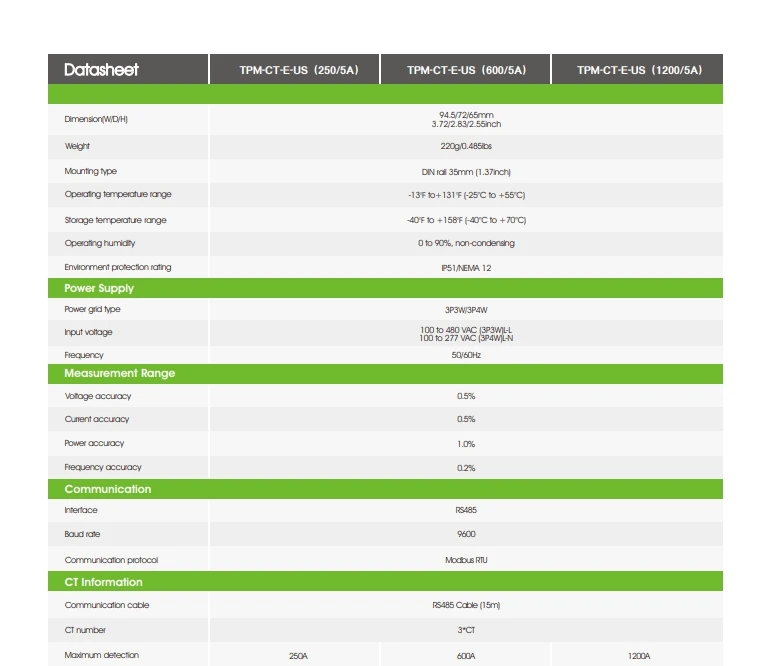The height and width of the screenshot is (666, 772).
Task: Click the Power Supply section heading
Action: (99, 288)
